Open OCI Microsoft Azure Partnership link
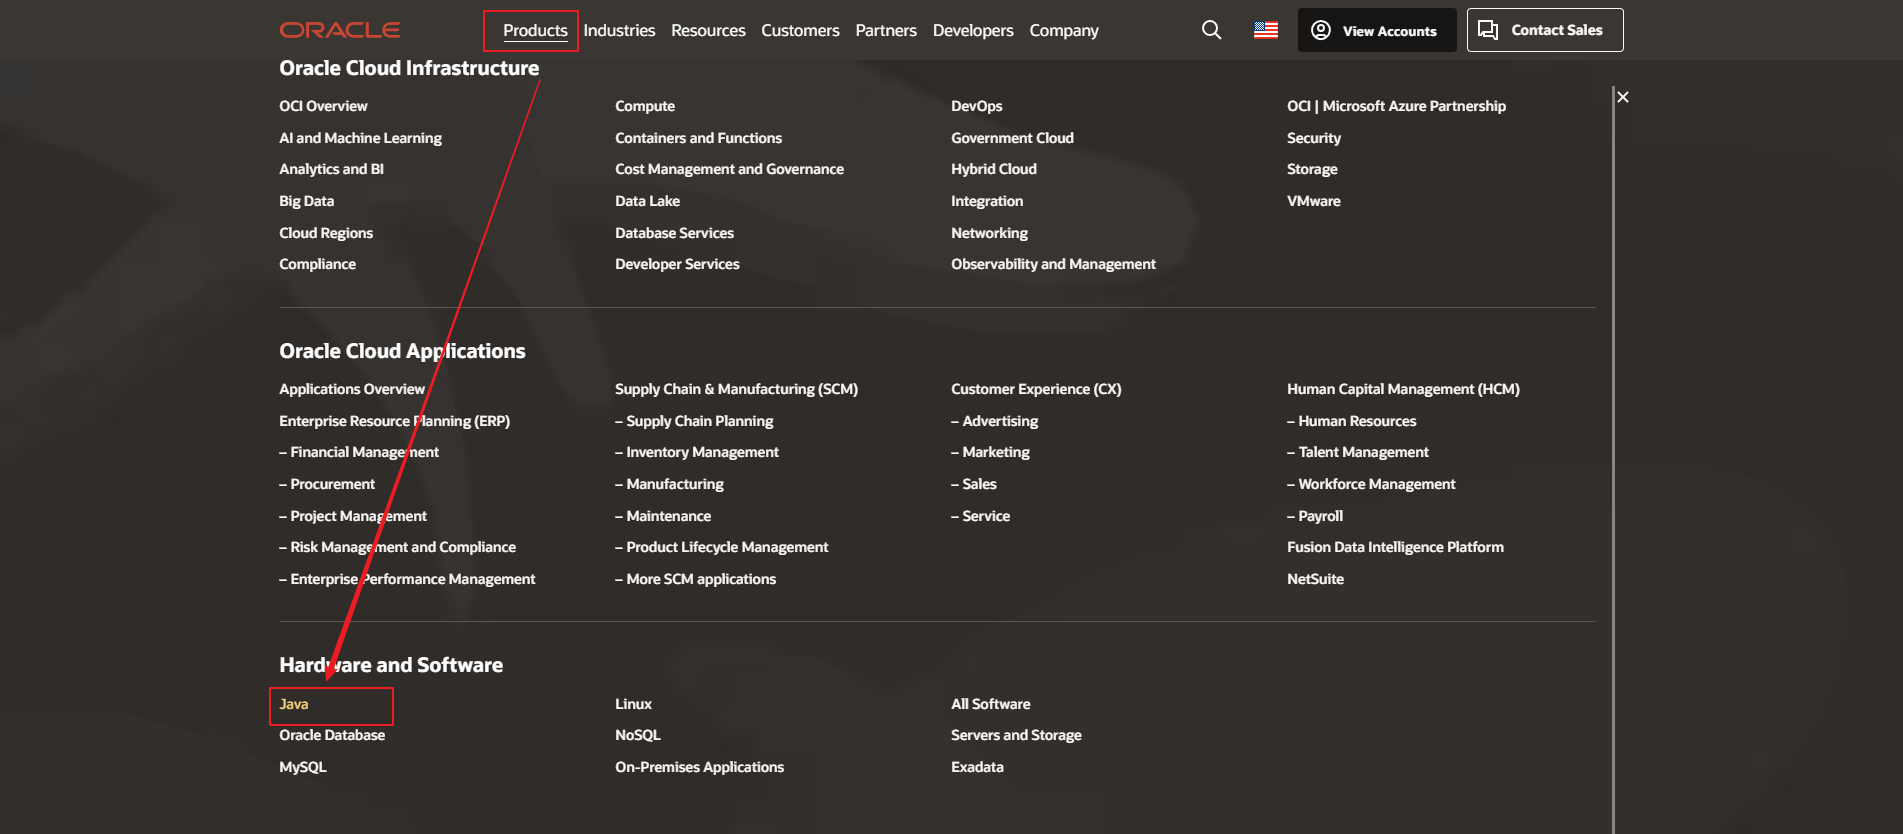Screen dimensions: 1903x834 (1396, 106)
